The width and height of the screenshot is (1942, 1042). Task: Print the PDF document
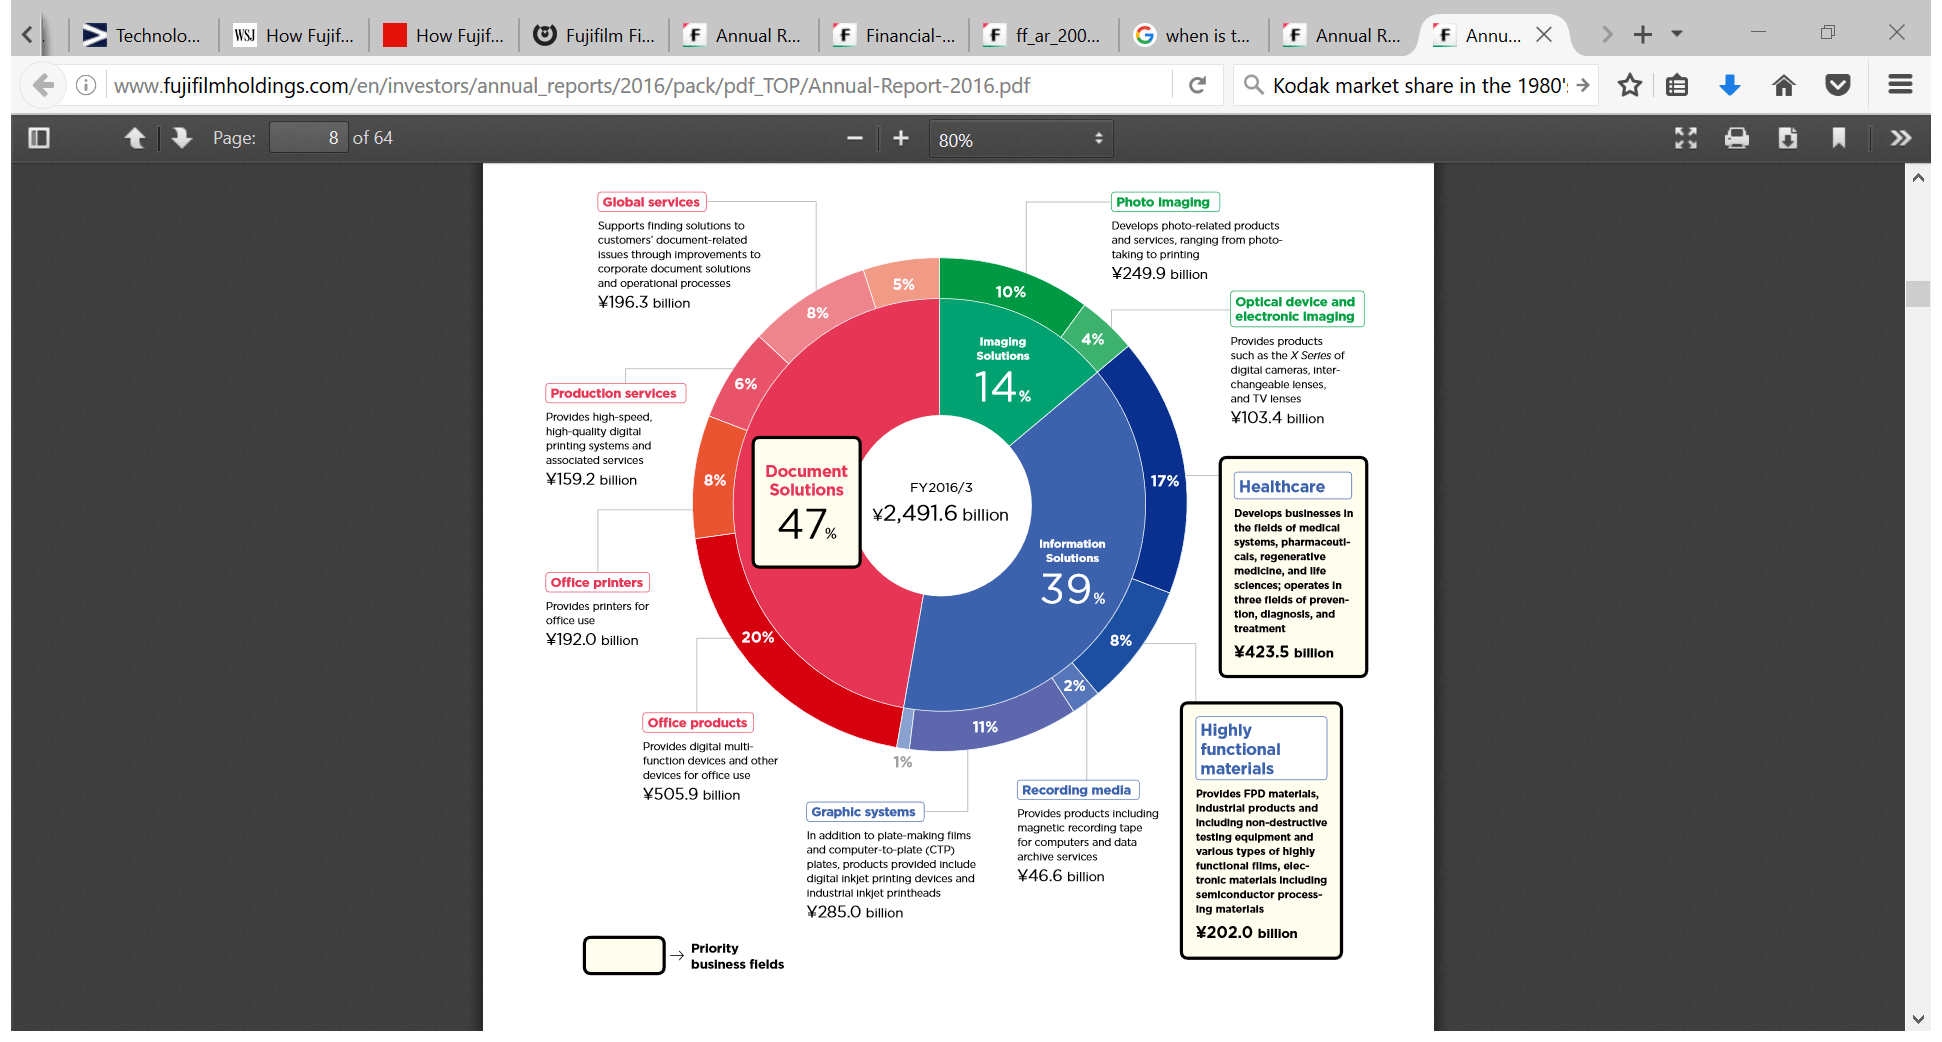(x=1737, y=138)
